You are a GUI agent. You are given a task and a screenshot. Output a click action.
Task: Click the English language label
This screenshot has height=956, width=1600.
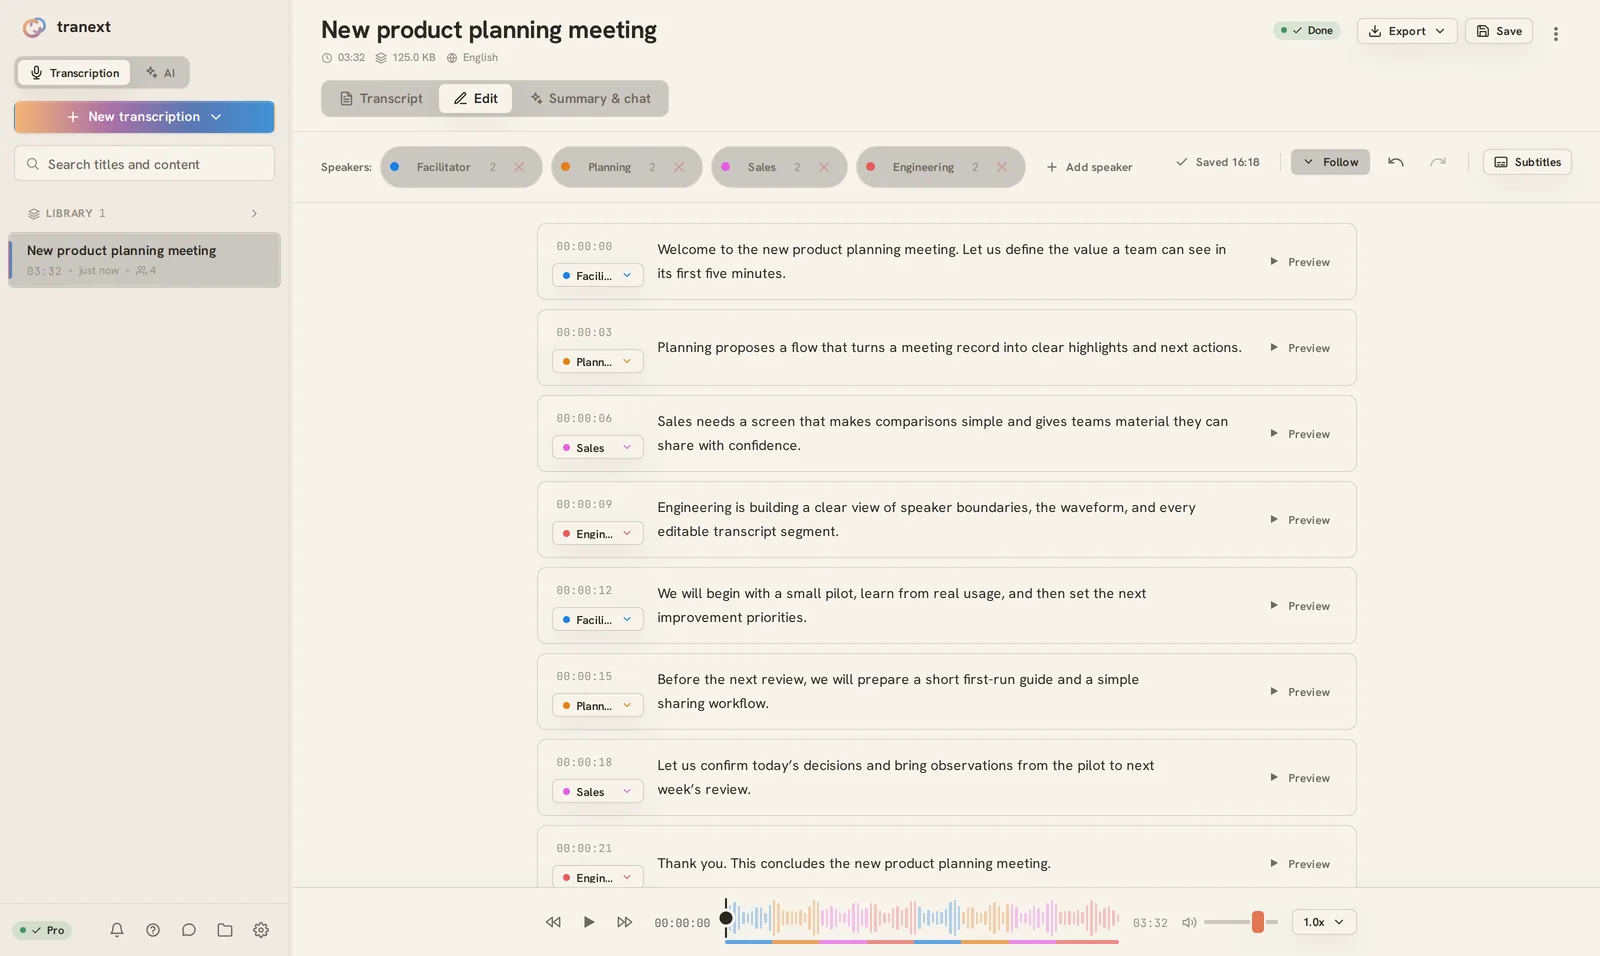(x=472, y=58)
